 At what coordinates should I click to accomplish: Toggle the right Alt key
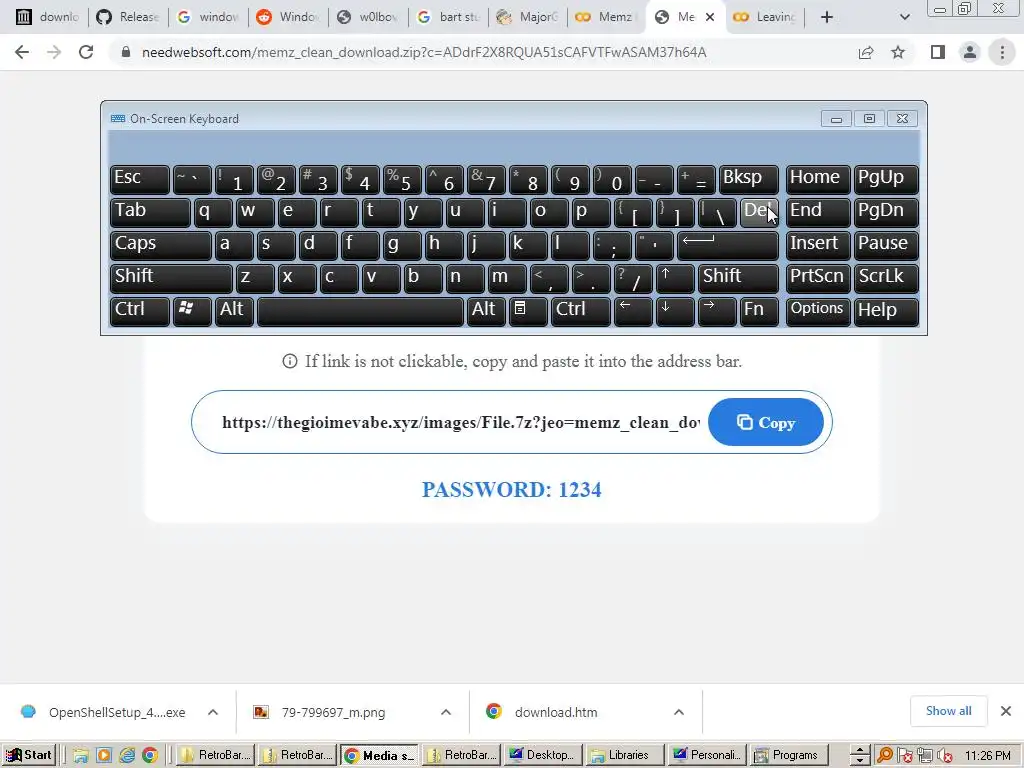tap(485, 311)
